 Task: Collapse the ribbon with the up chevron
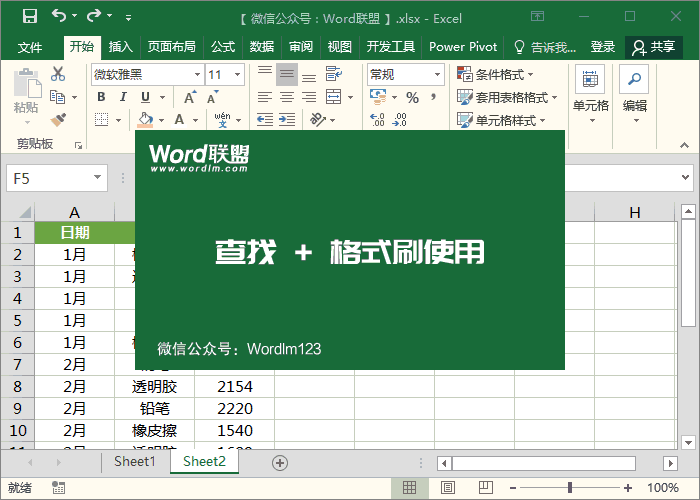click(x=684, y=145)
